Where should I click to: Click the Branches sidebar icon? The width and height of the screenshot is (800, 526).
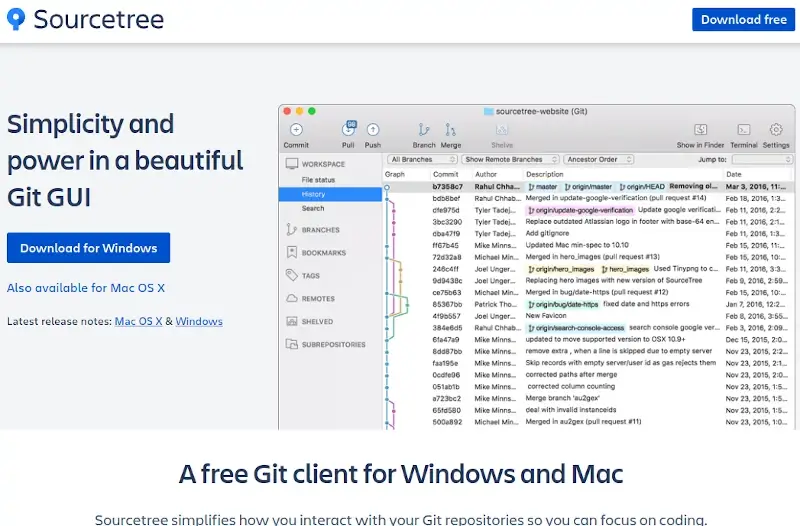[x=291, y=230]
